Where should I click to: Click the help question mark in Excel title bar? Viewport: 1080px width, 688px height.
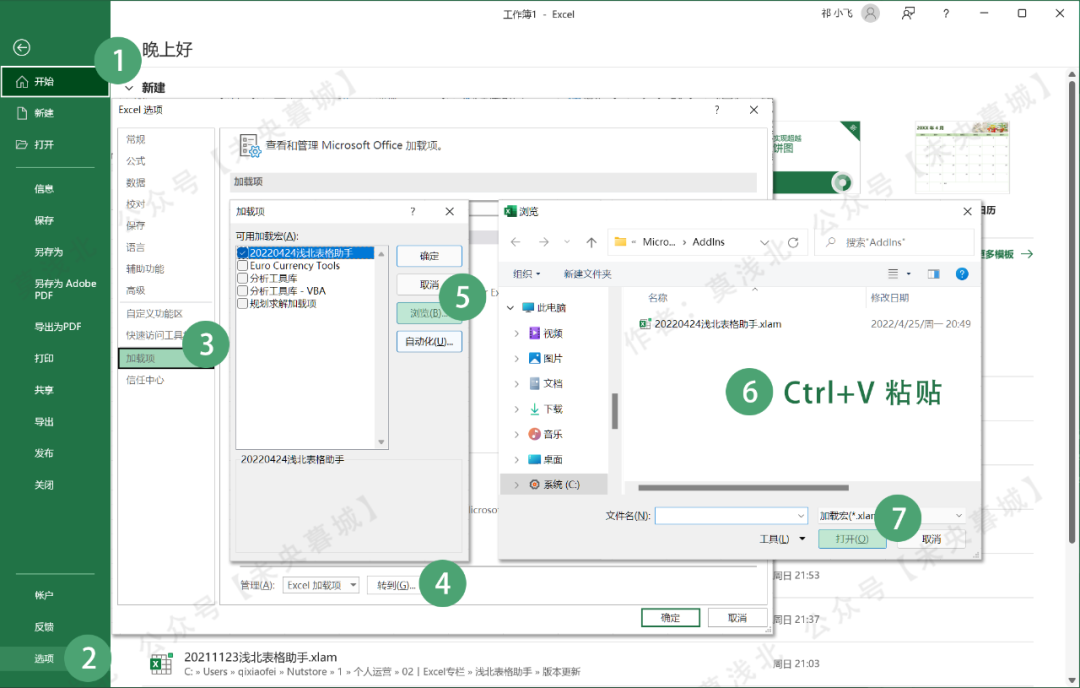click(x=946, y=13)
